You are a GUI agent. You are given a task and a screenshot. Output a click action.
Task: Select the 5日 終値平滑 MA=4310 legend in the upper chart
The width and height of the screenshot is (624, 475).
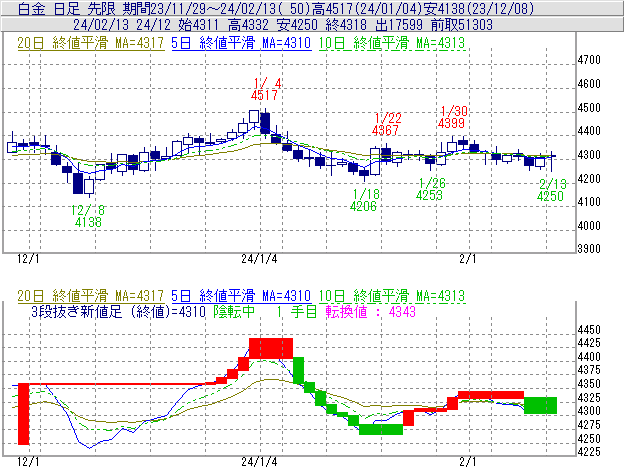coord(241,43)
